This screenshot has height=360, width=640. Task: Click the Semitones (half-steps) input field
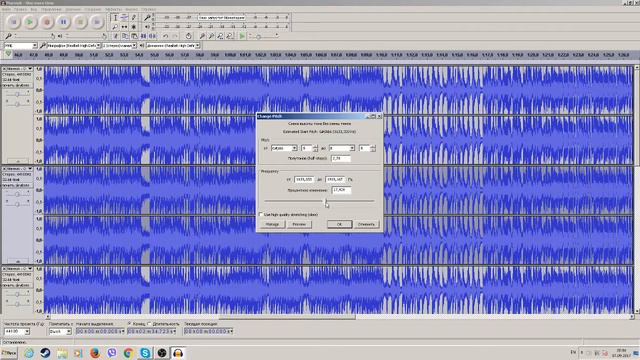(x=341, y=158)
